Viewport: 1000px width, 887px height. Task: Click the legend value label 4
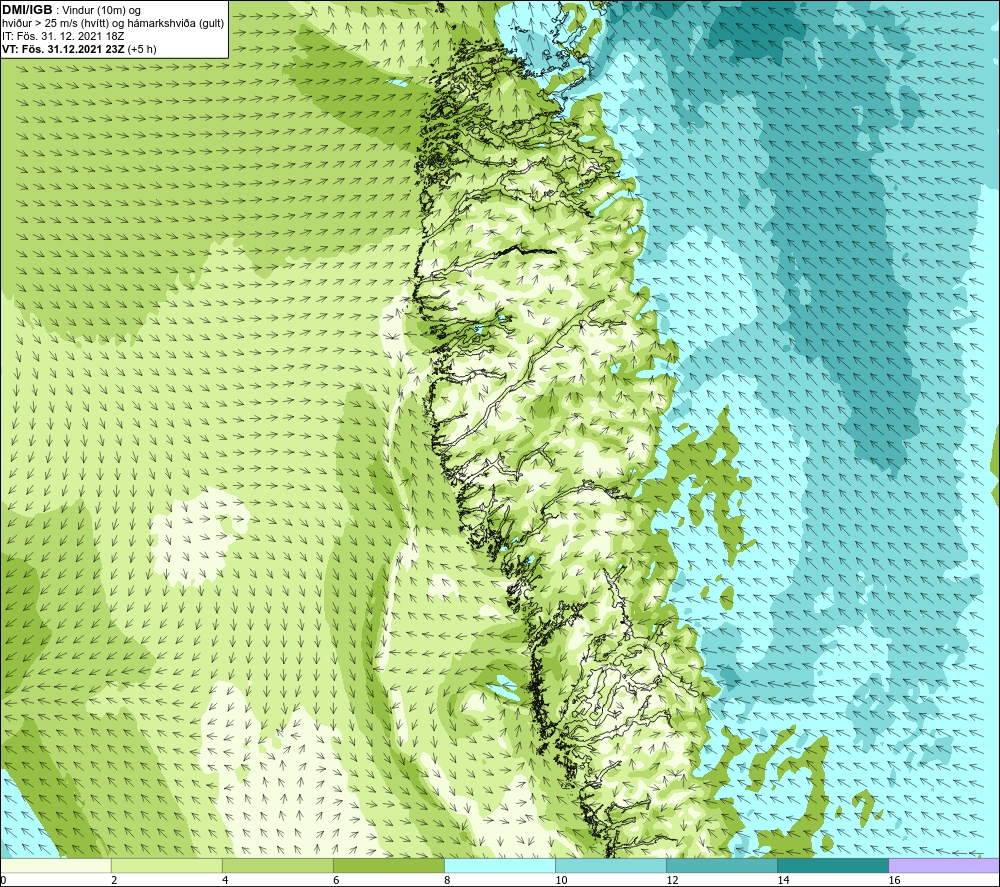[x=225, y=881]
